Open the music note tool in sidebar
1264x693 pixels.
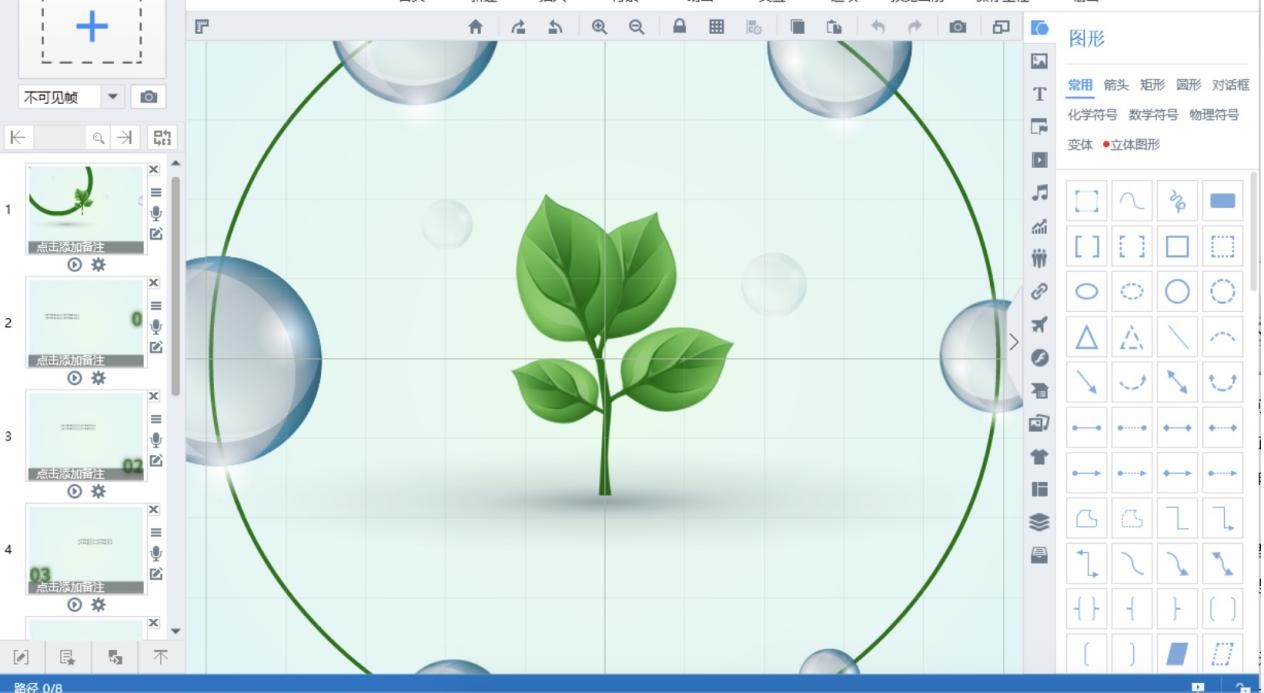[1040, 193]
